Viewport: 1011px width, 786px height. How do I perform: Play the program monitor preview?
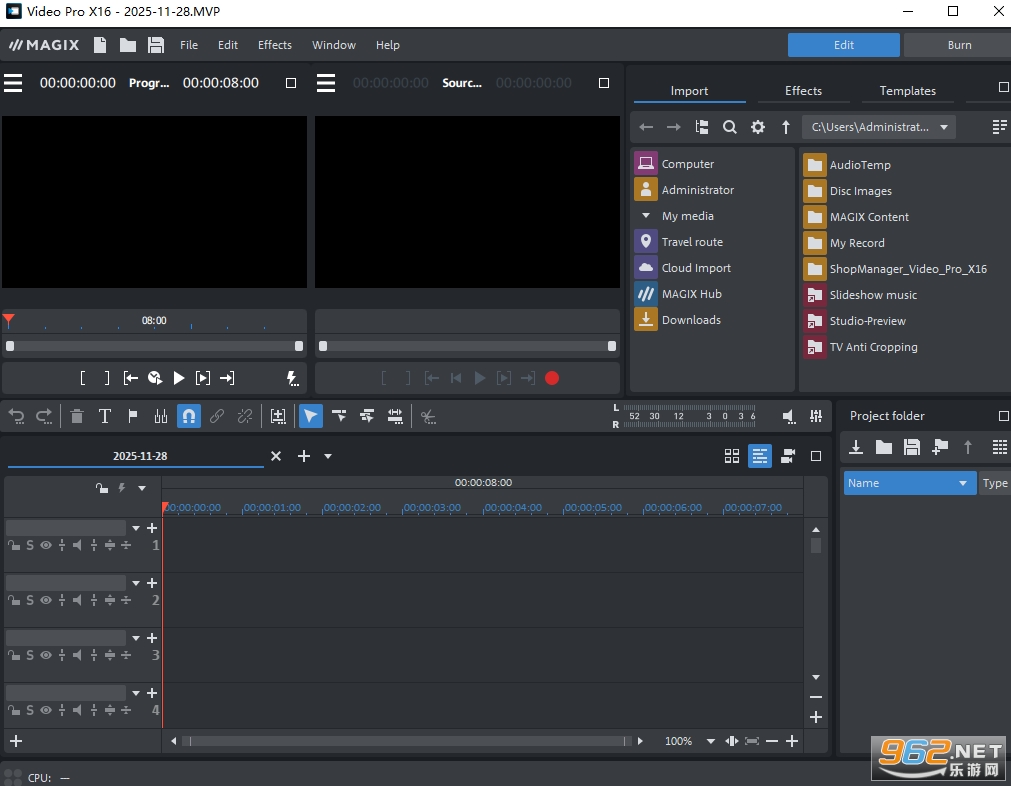pos(179,378)
